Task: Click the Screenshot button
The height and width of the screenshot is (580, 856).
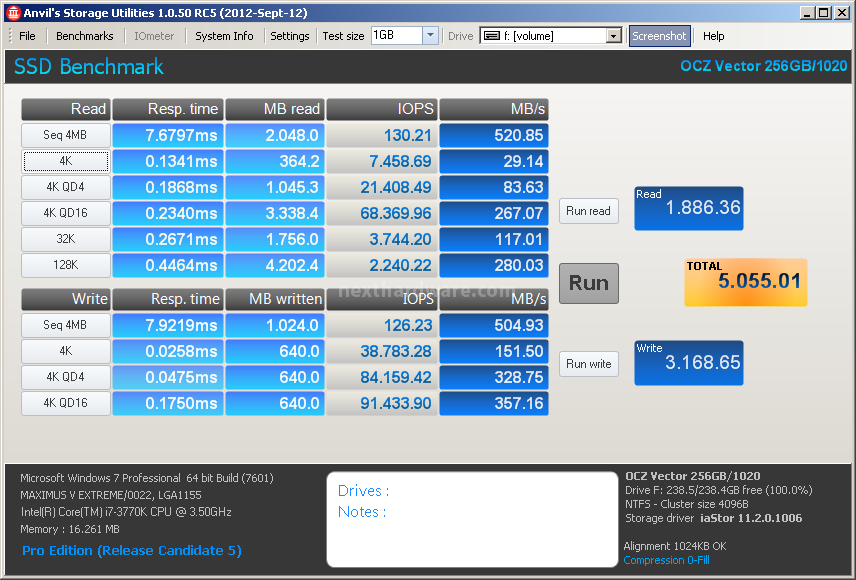Action: [x=659, y=36]
